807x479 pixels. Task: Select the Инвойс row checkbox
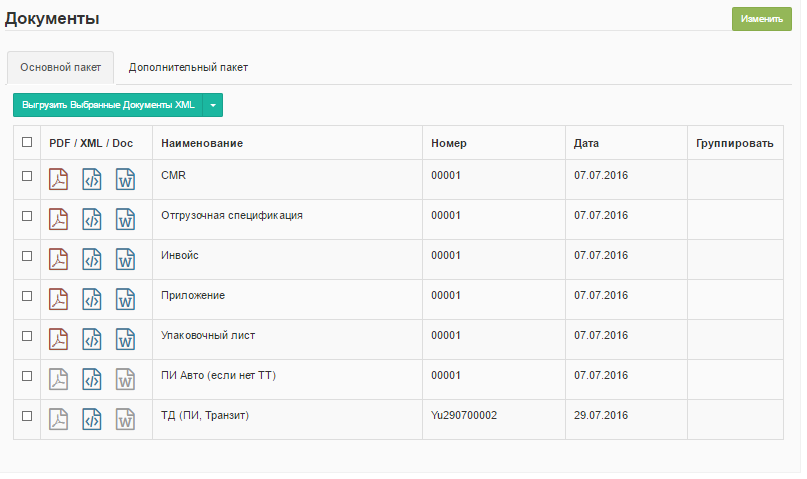(27, 256)
